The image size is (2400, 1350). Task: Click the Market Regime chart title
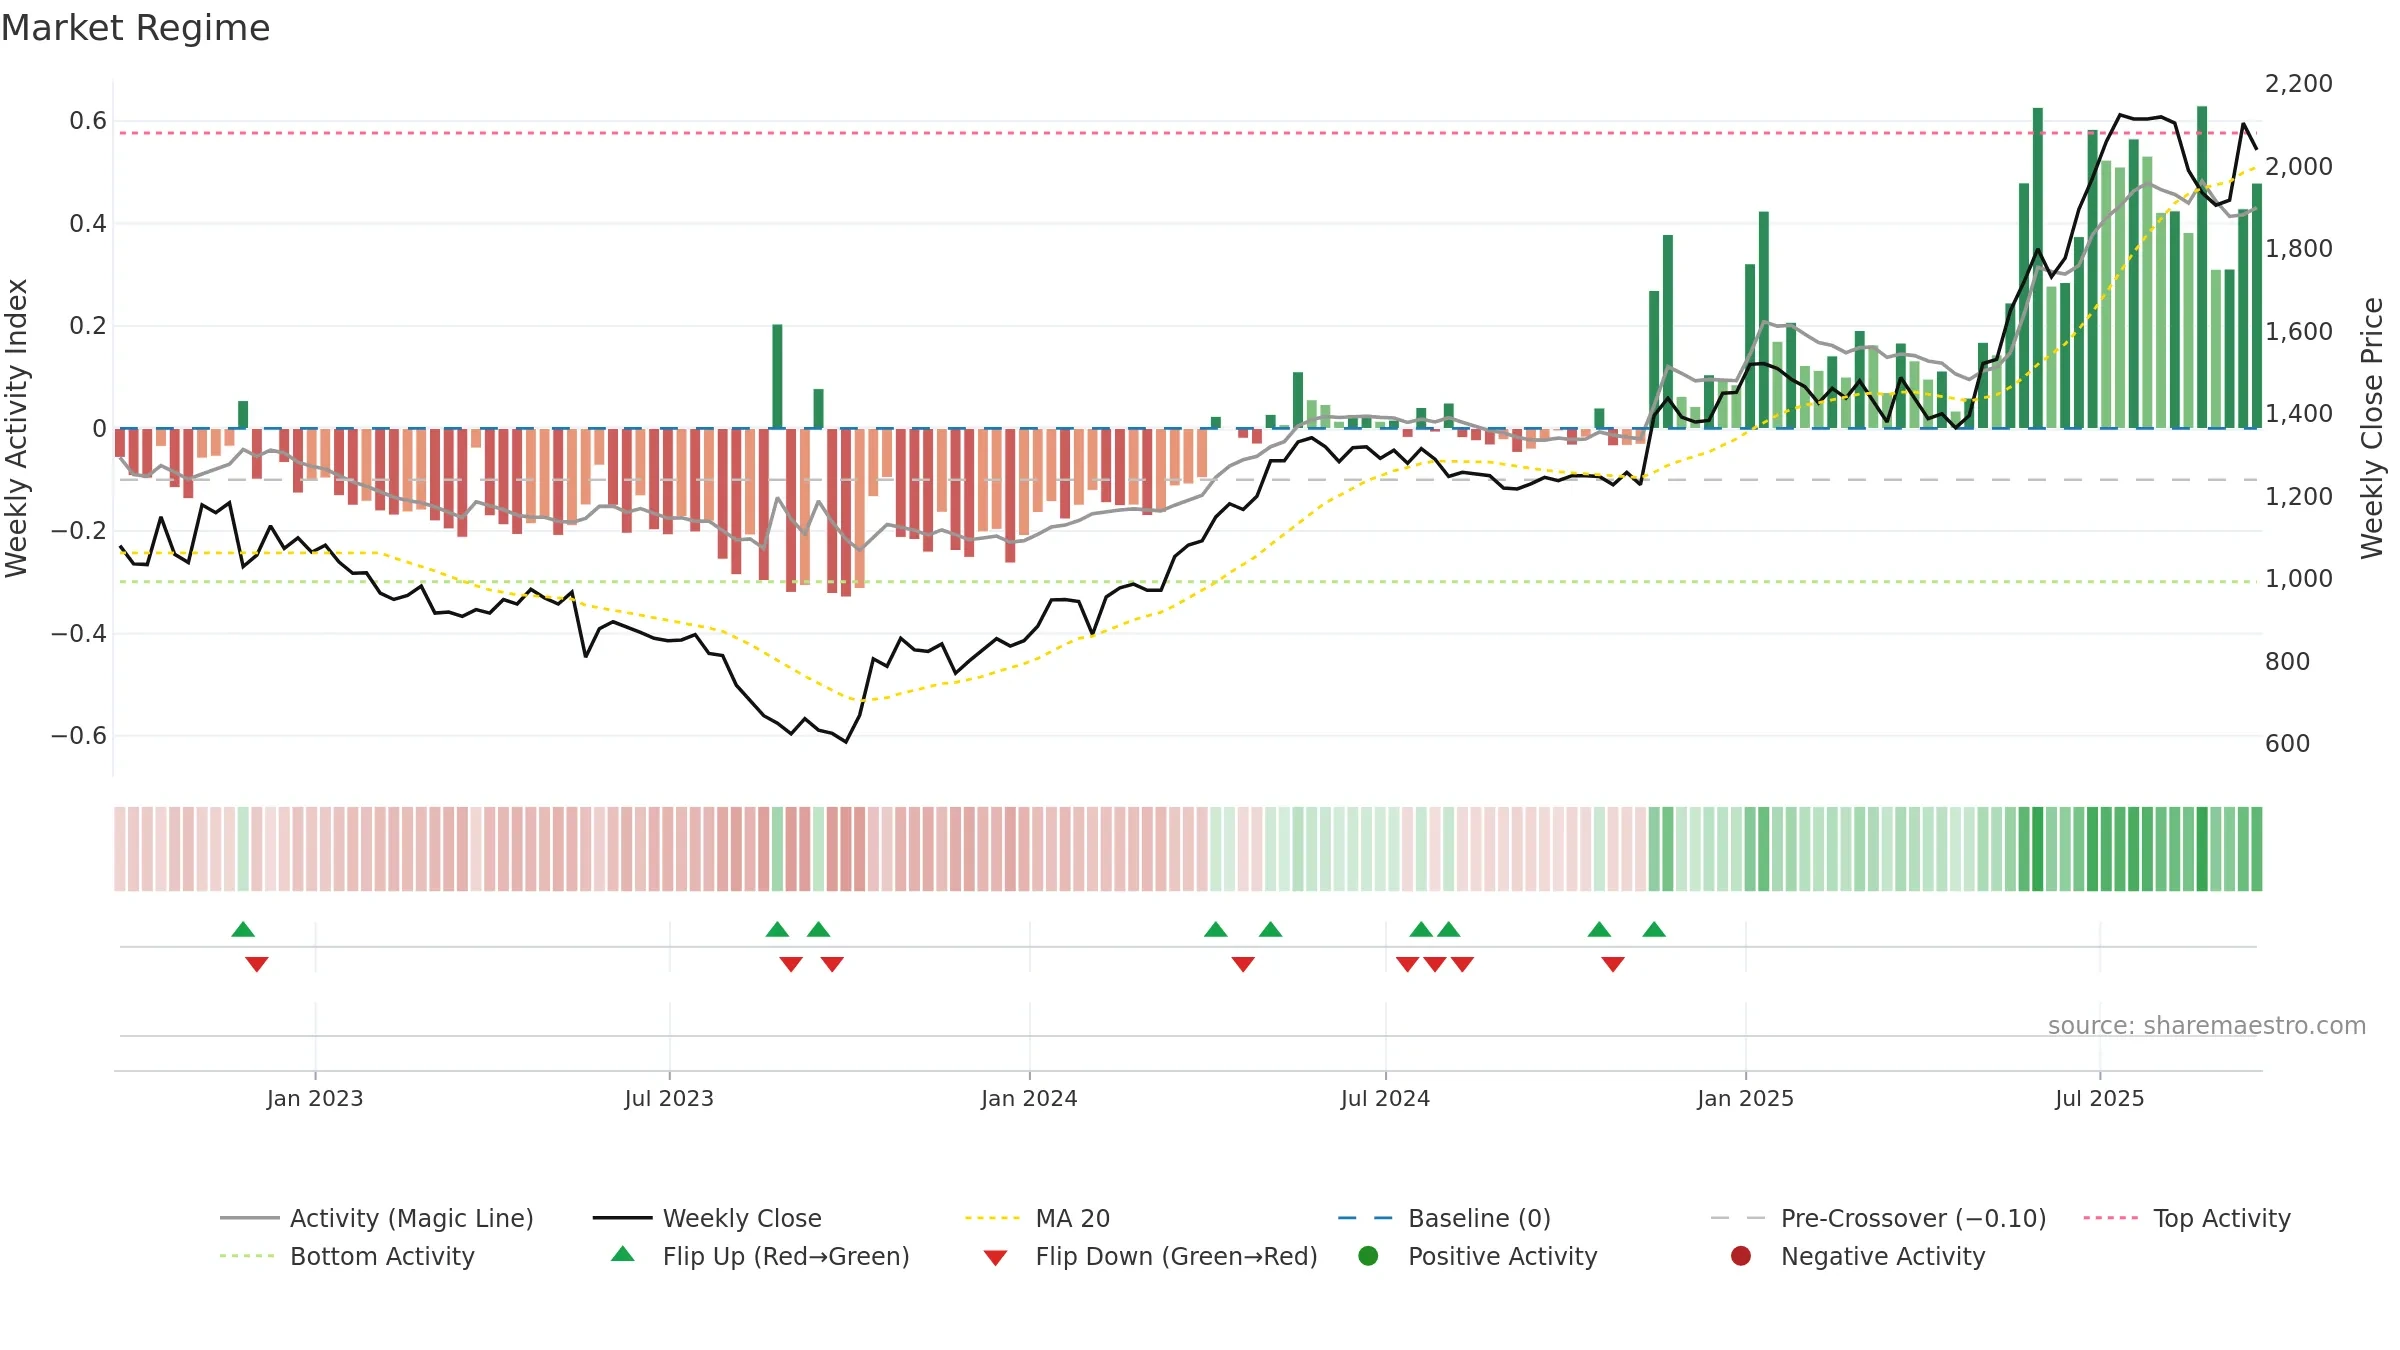(x=135, y=28)
